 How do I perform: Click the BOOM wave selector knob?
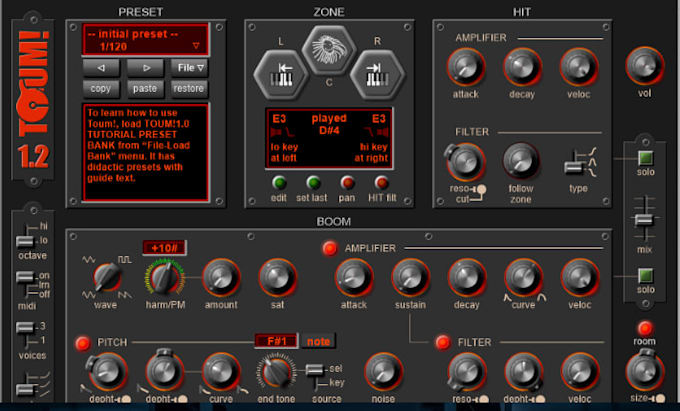[x=107, y=277]
